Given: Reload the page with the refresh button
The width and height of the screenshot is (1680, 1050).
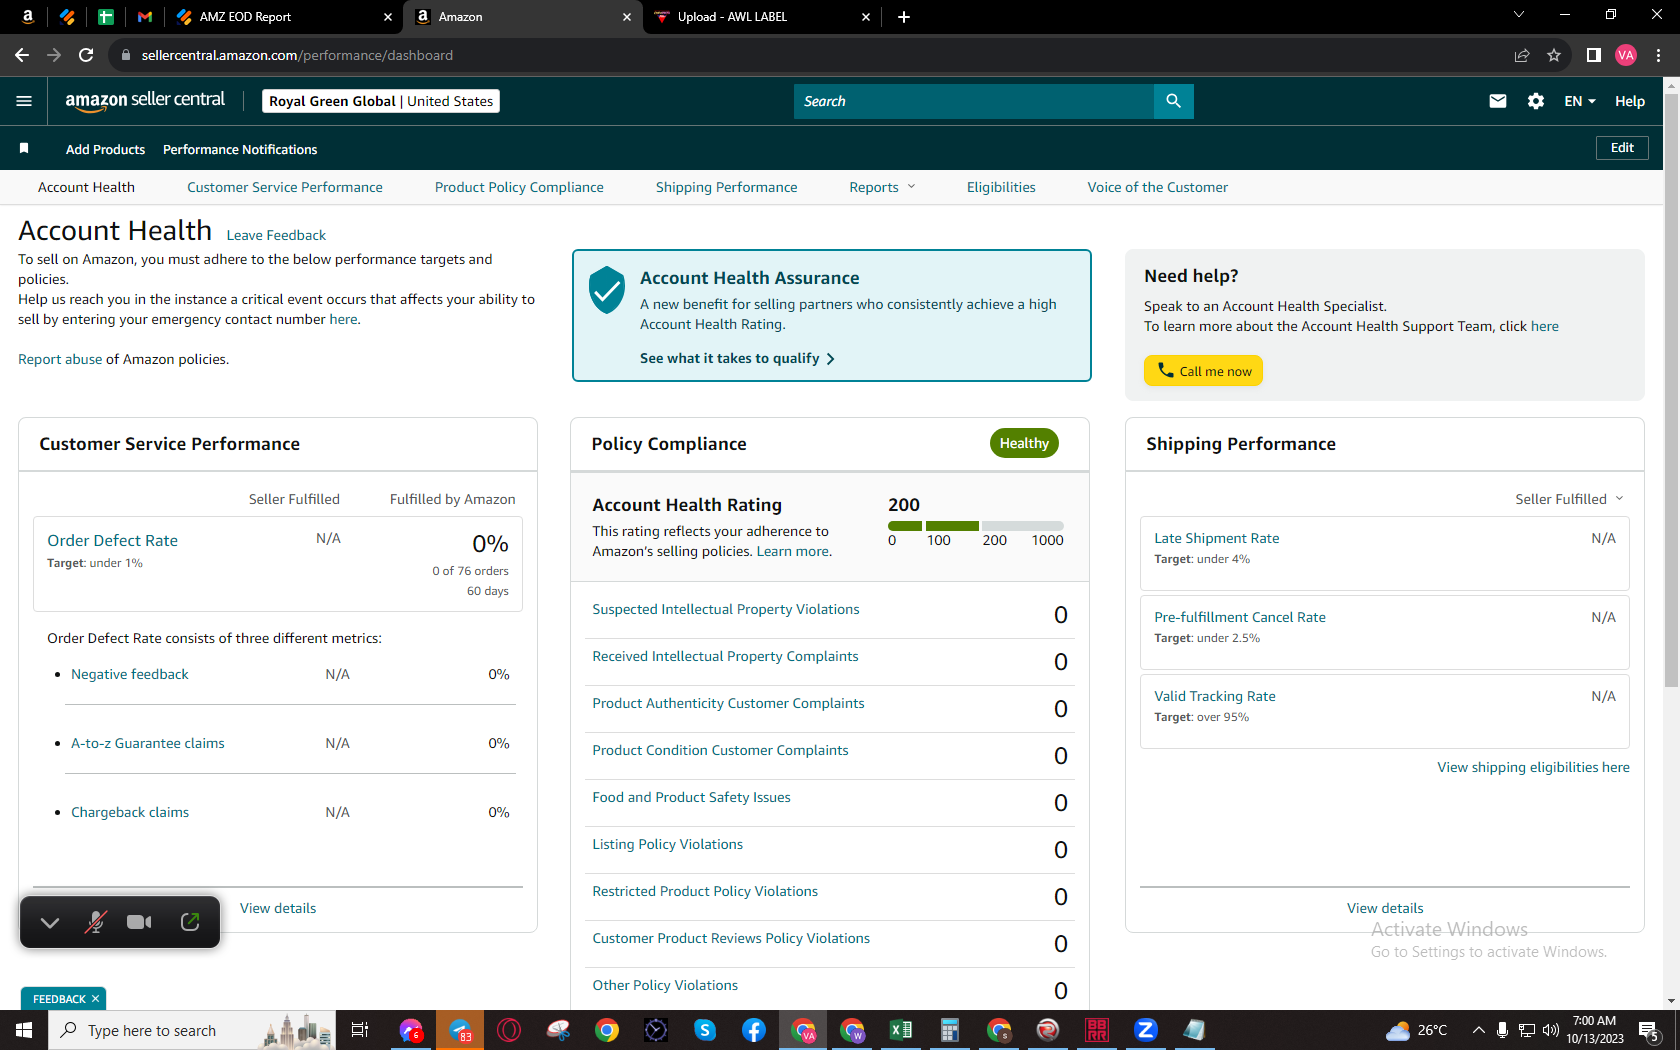Looking at the screenshot, I should click(x=86, y=55).
